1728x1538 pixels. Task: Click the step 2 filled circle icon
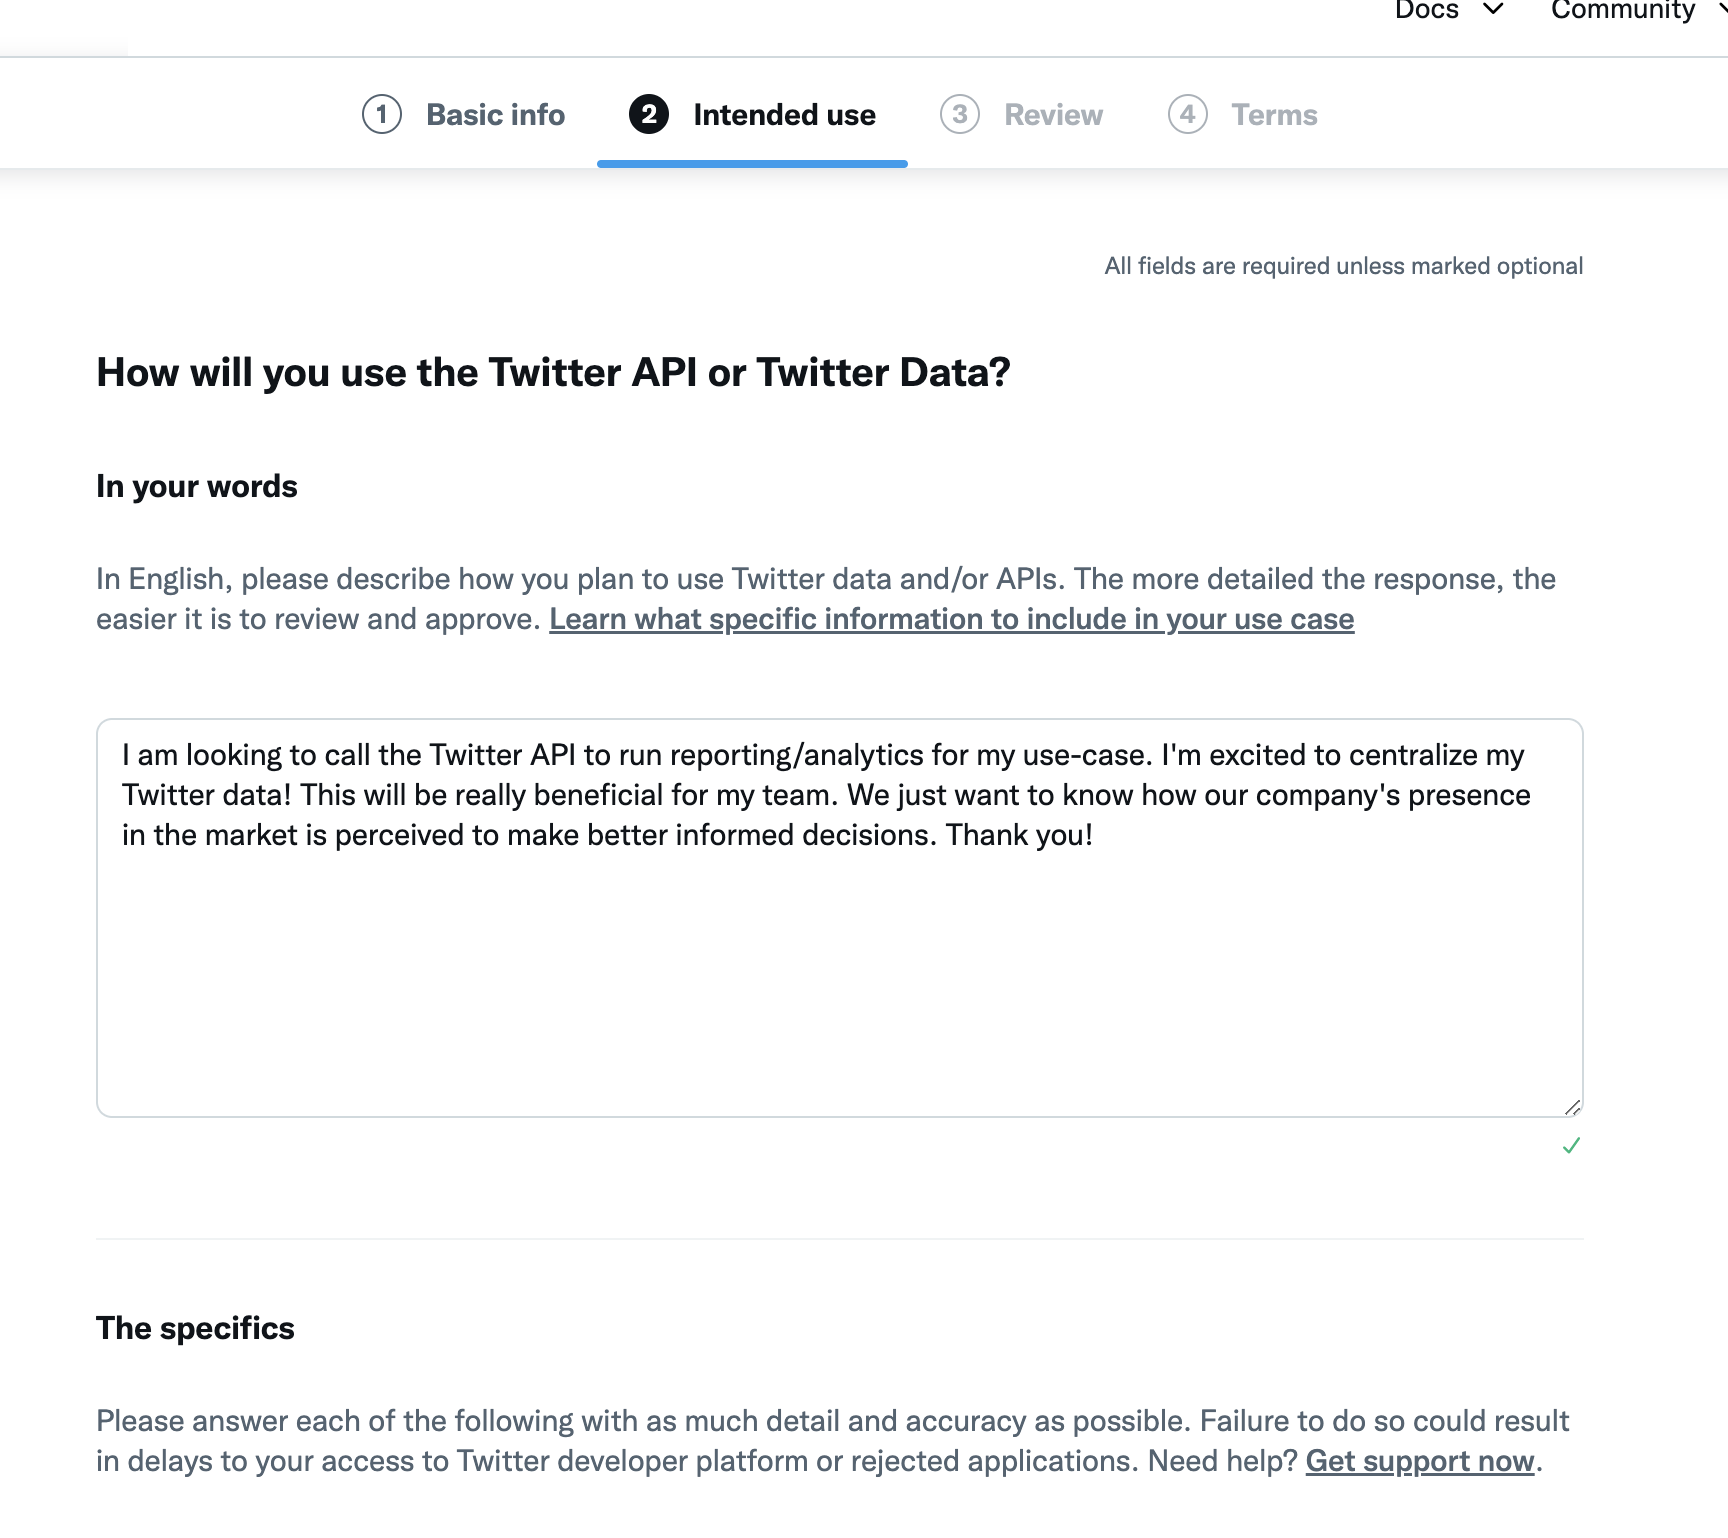648,114
